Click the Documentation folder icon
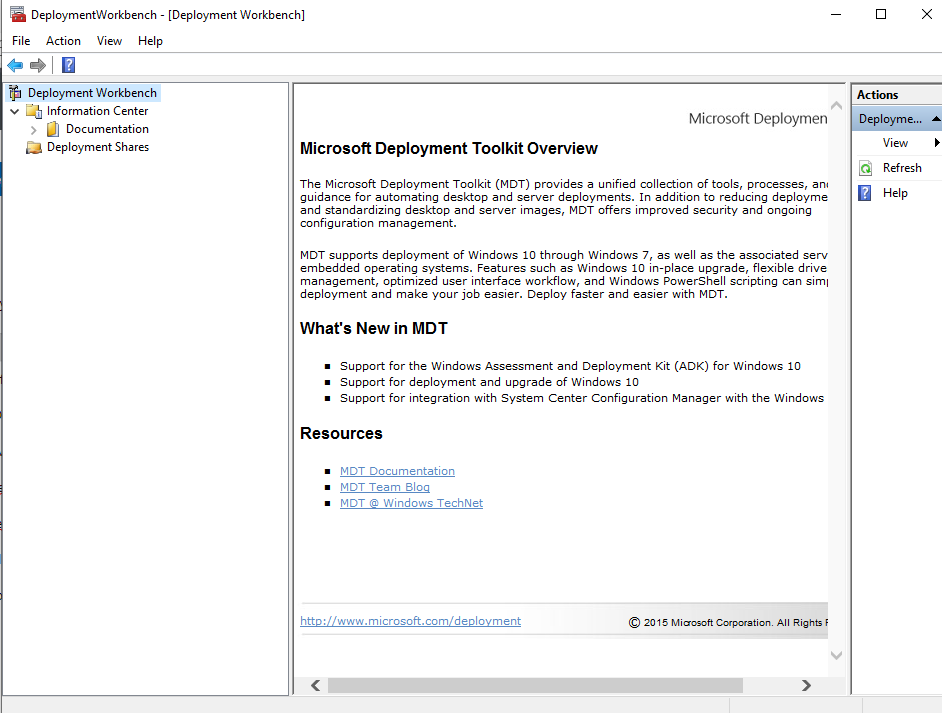942x713 pixels. click(x=53, y=129)
